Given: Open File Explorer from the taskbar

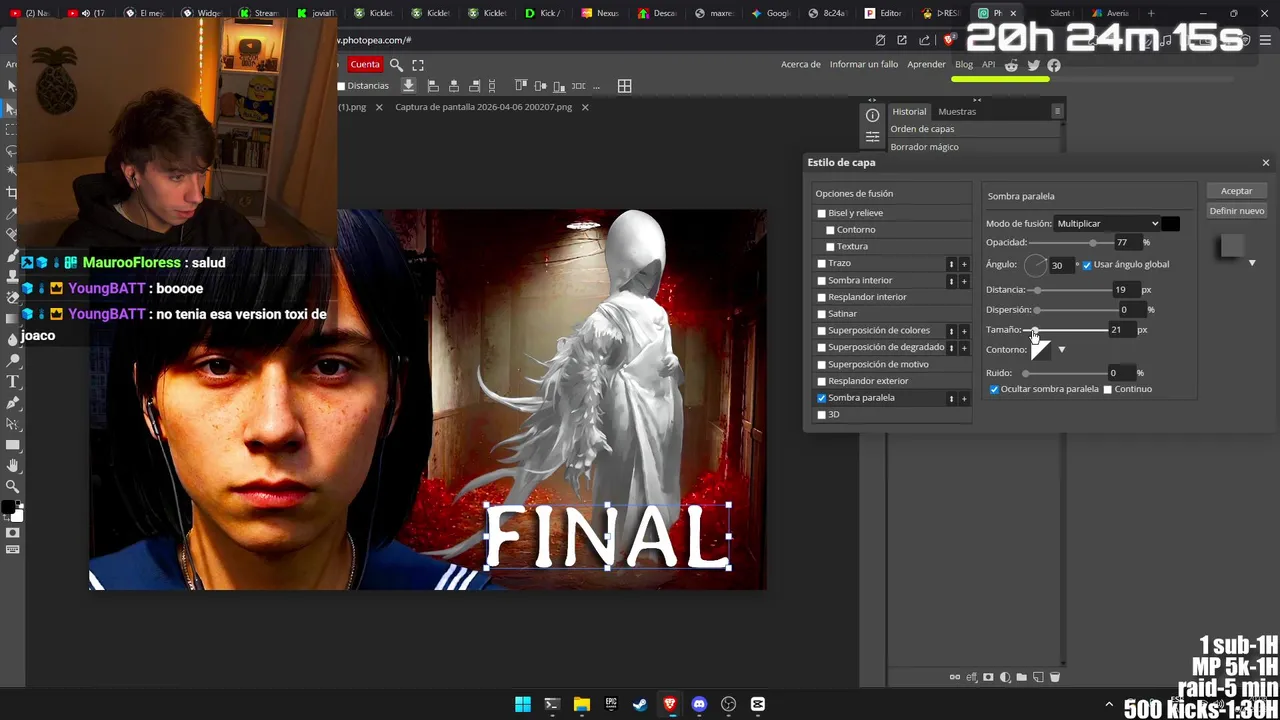Looking at the screenshot, I should click(x=581, y=704).
